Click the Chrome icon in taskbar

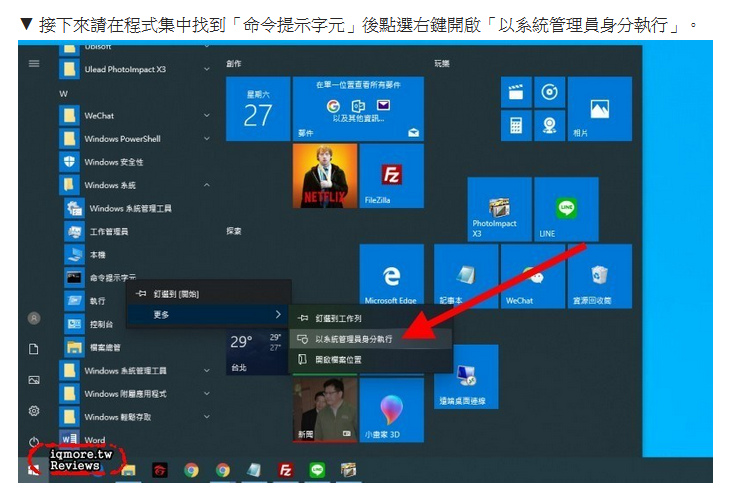(191, 470)
